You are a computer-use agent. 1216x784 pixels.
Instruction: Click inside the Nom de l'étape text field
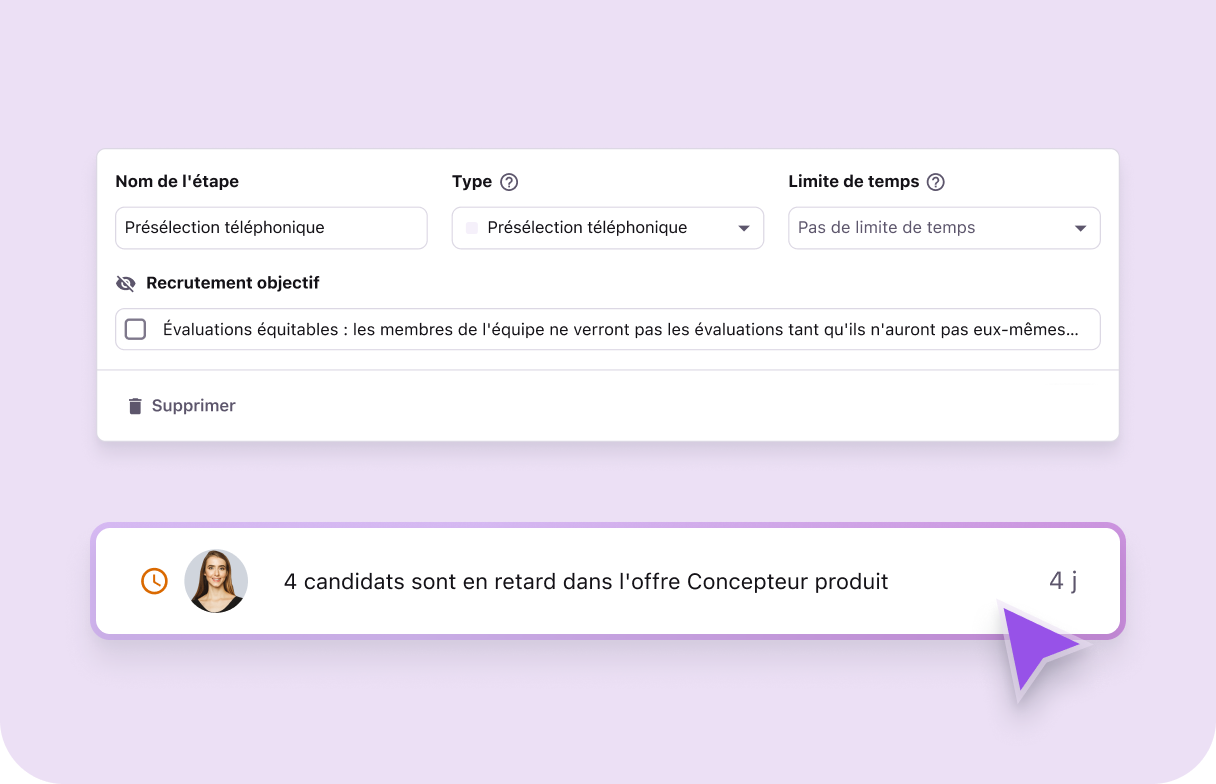(270, 228)
